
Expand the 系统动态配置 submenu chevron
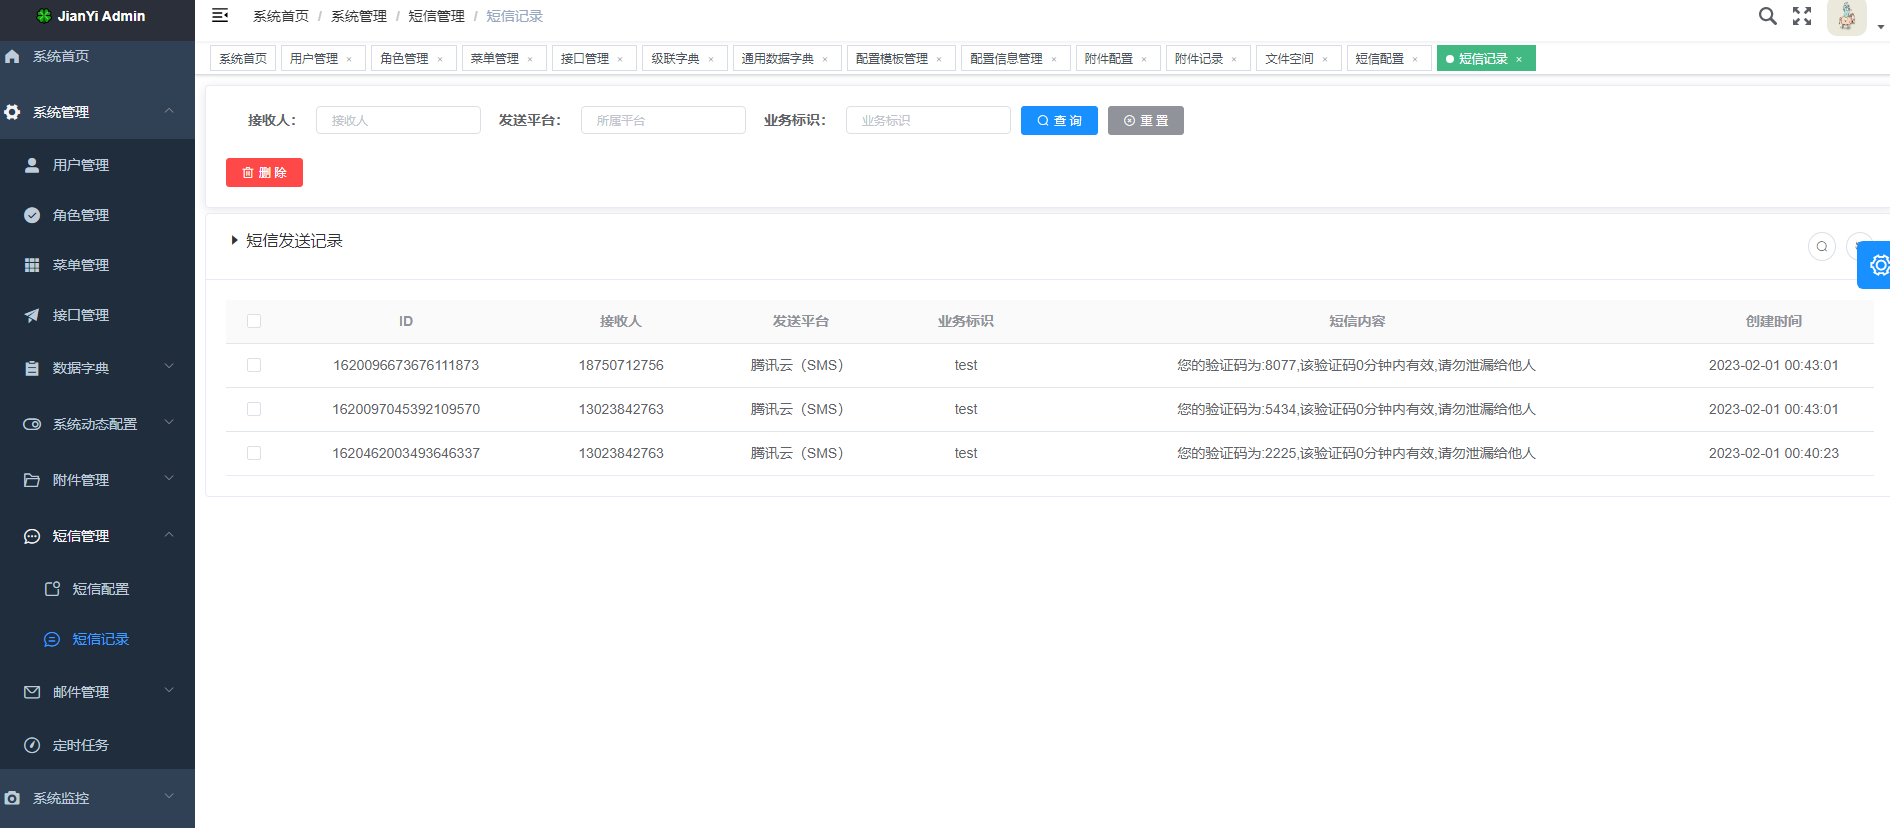[169, 422]
